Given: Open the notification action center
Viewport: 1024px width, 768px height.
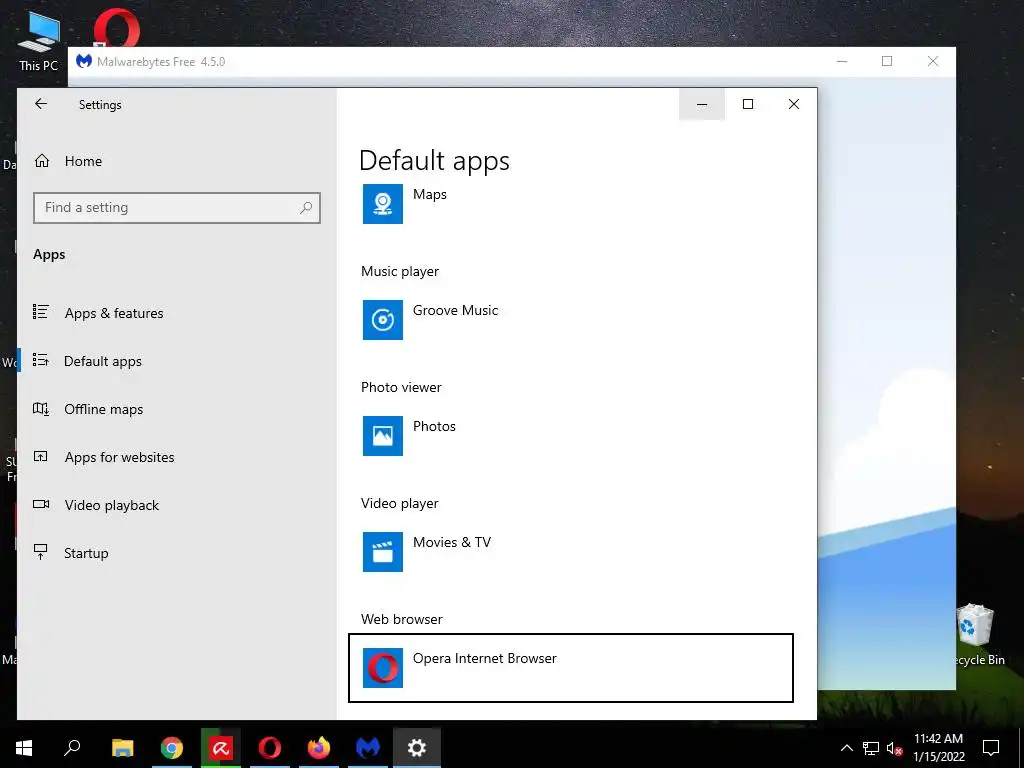Looking at the screenshot, I should coord(991,748).
